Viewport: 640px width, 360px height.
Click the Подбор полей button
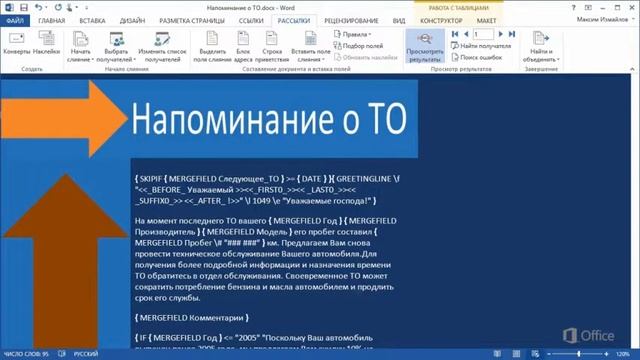point(358,46)
